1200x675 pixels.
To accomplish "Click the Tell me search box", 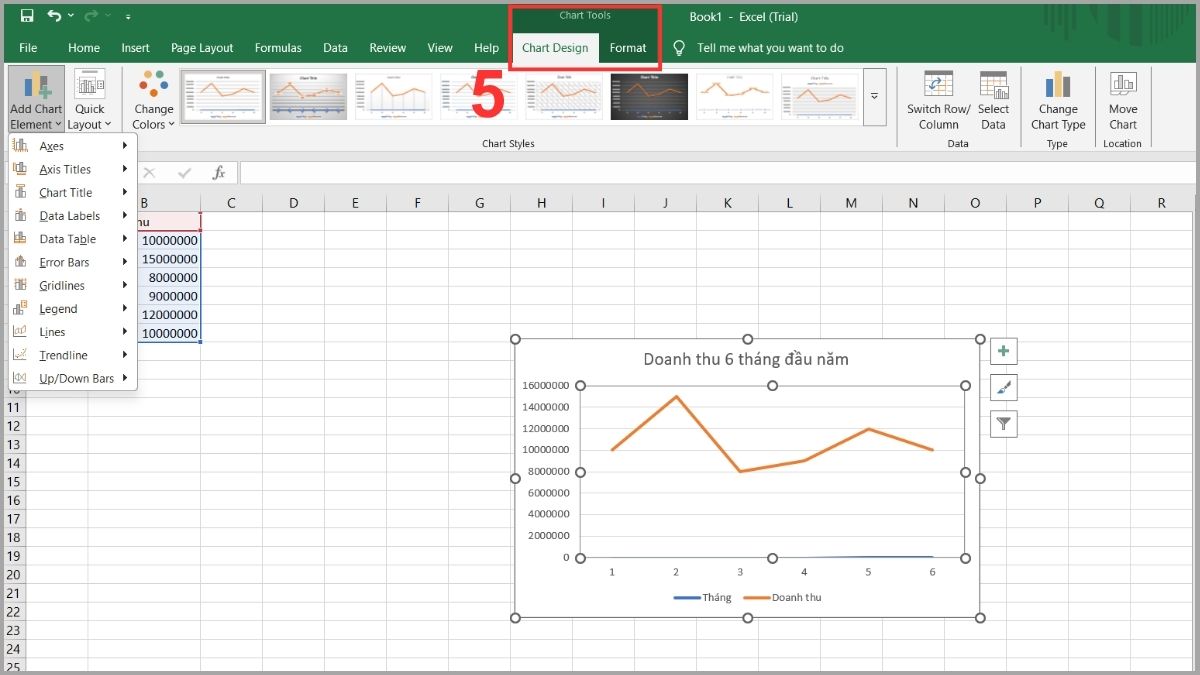I will pos(770,48).
